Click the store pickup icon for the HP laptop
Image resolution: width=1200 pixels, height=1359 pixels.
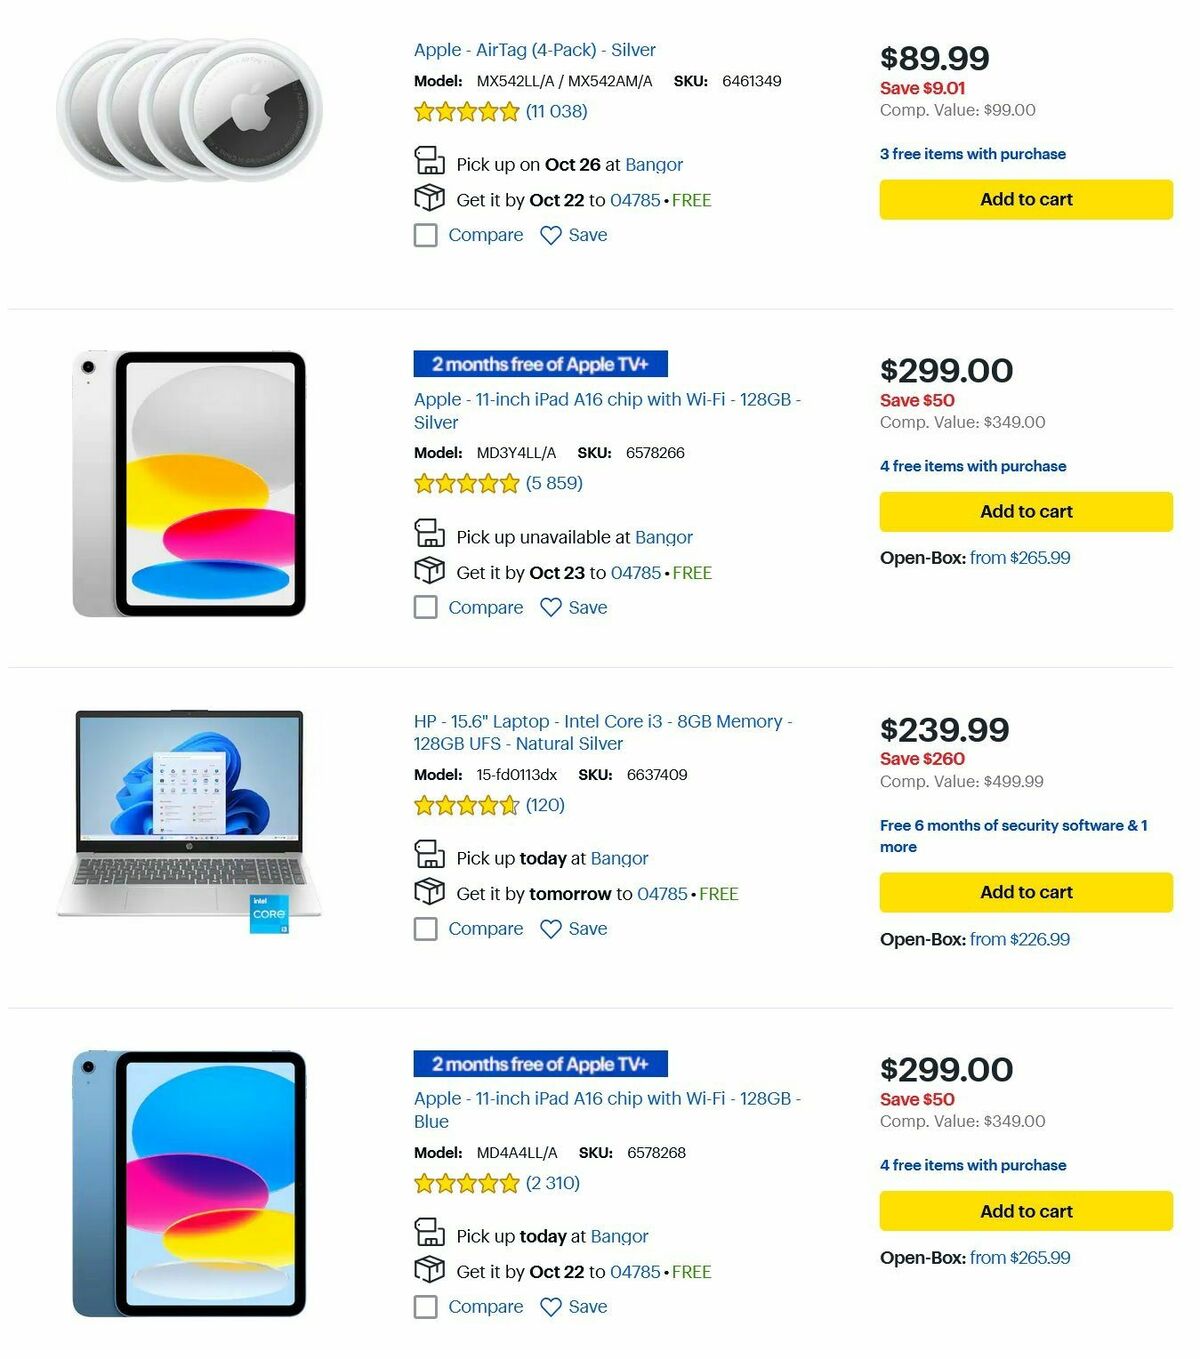click(x=430, y=856)
